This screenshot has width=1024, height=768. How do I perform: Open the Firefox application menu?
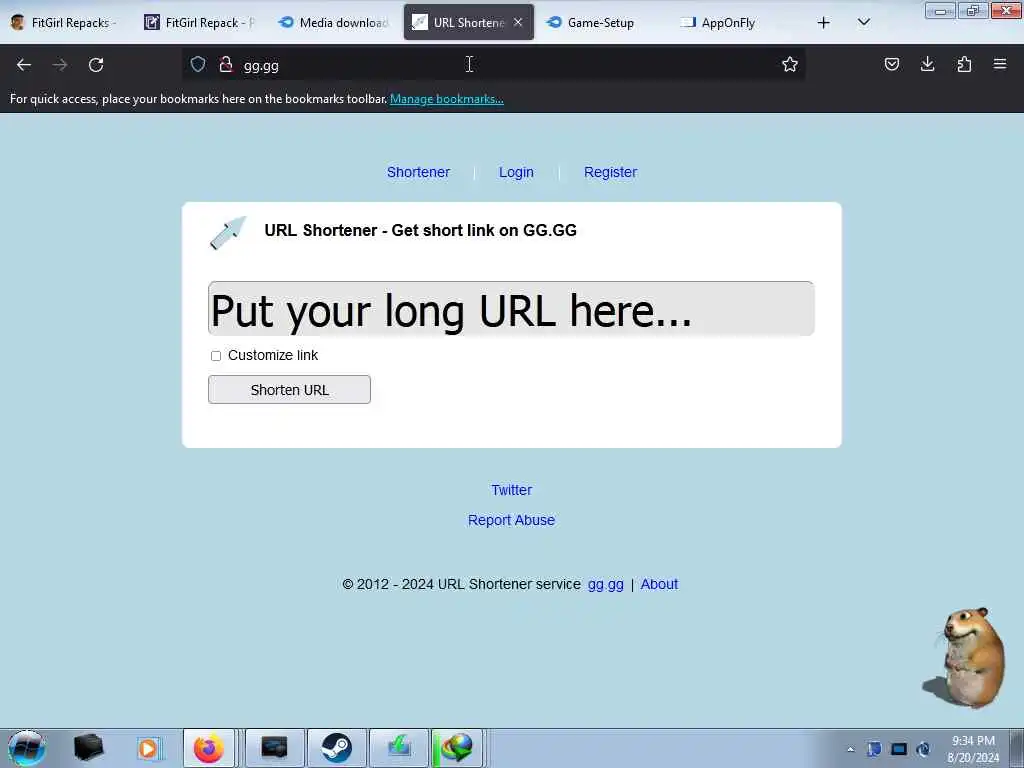point(1000,64)
